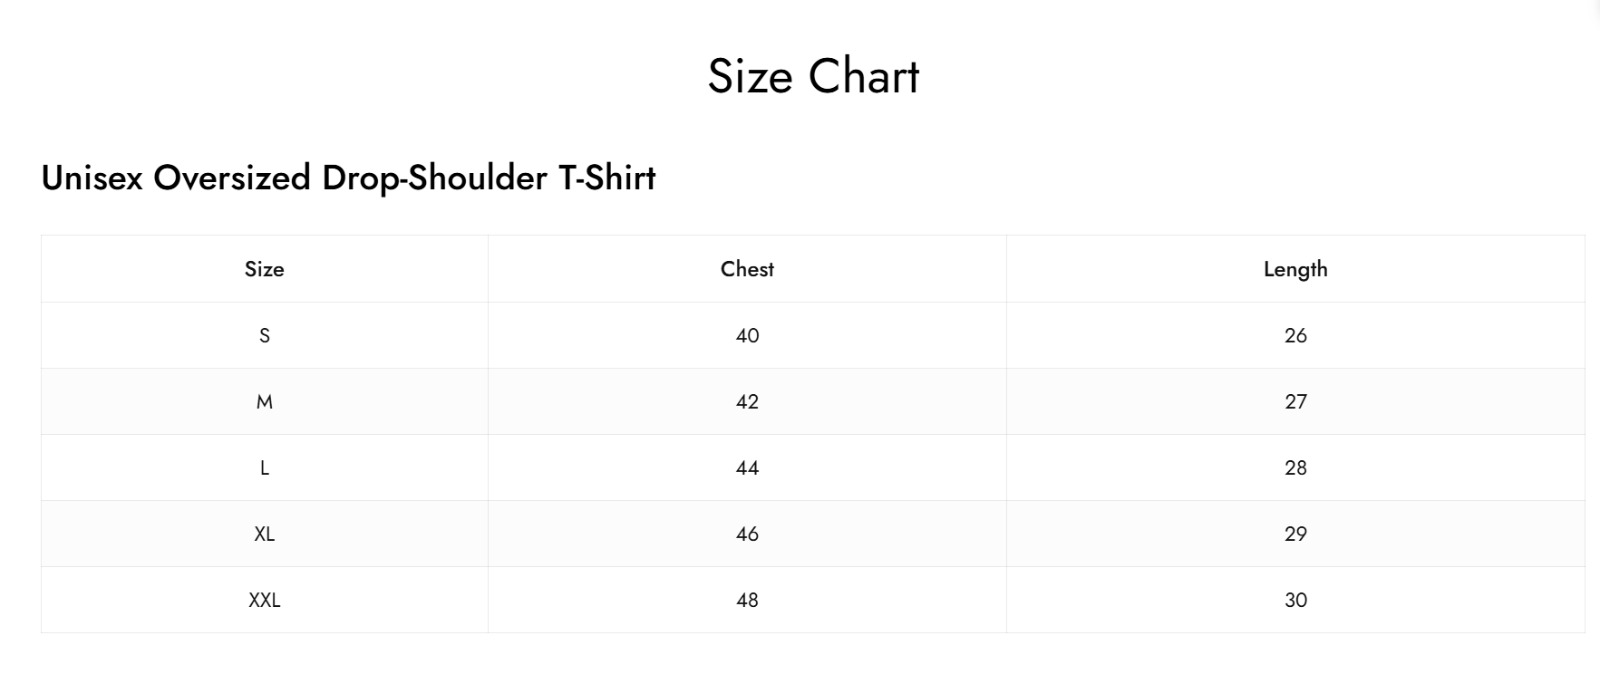1600x674 pixels.
Task: Select the Length column header
Action: [x=1295, y=269]
